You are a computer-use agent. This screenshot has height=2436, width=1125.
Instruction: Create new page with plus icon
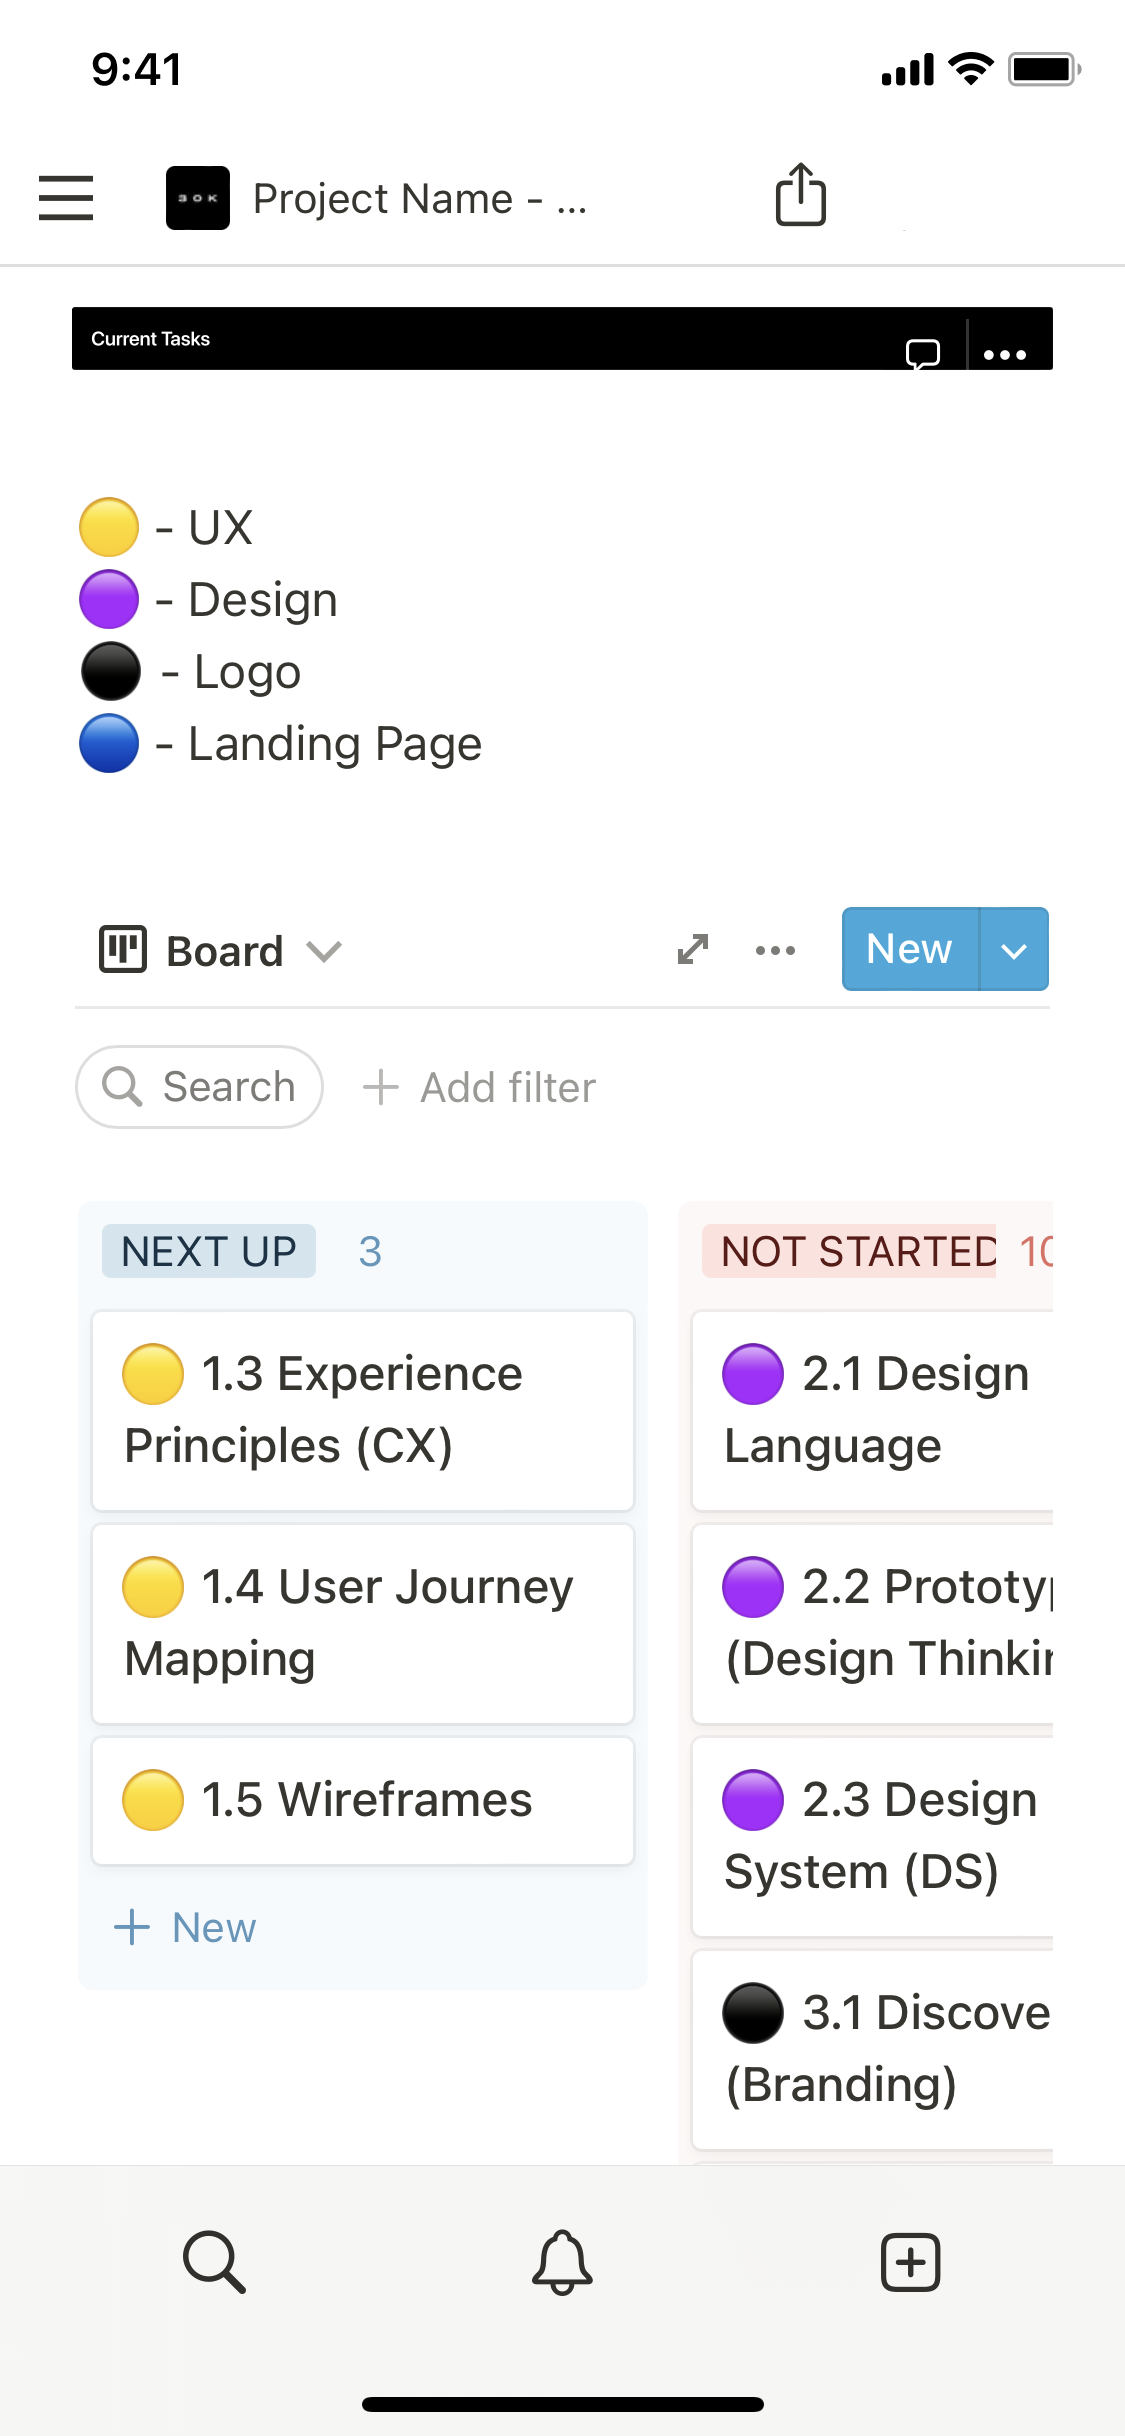910,2261
